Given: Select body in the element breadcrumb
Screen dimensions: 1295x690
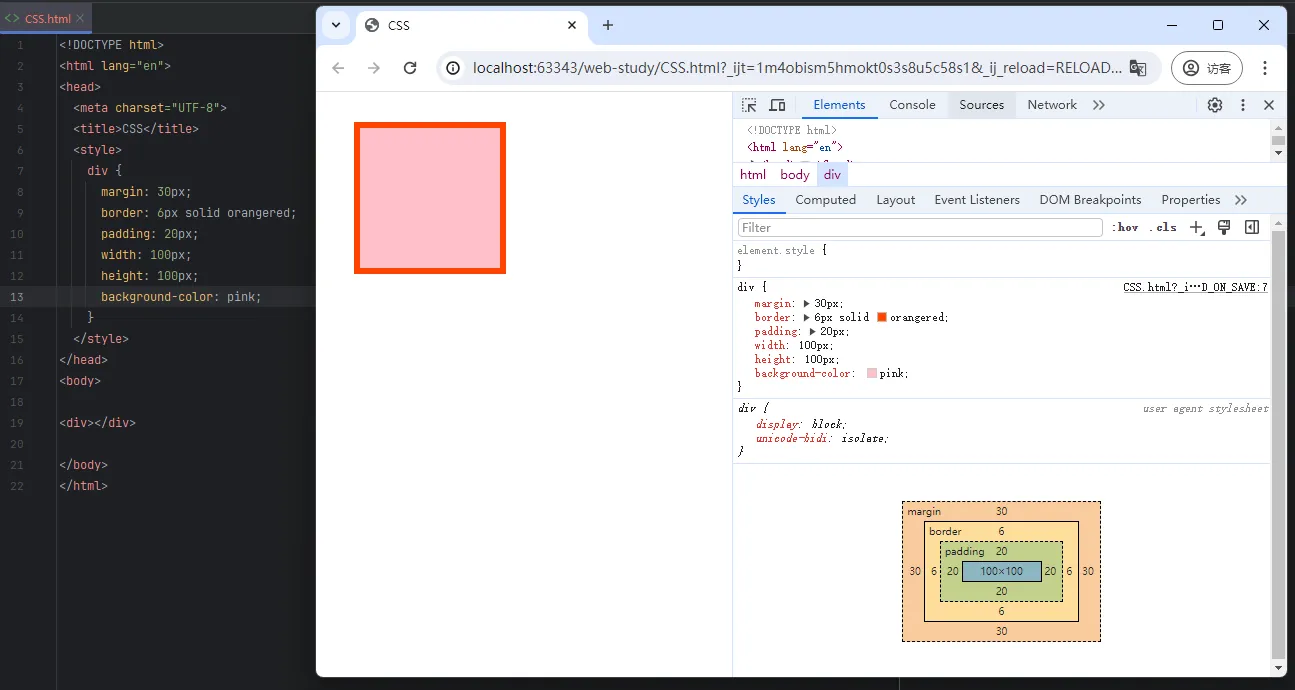Looking at the screenshot, I should [x=795, y=175].
